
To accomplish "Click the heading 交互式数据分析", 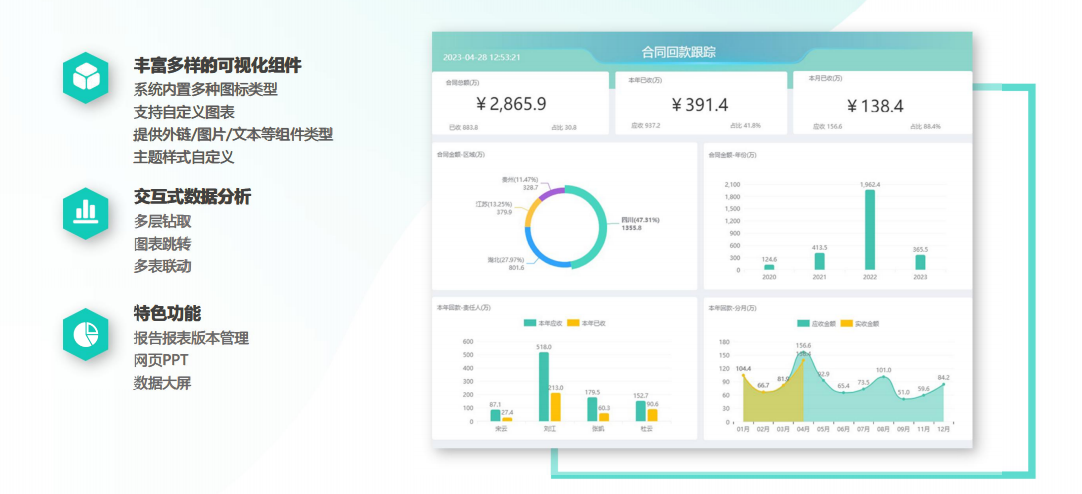I will (192, 197).
